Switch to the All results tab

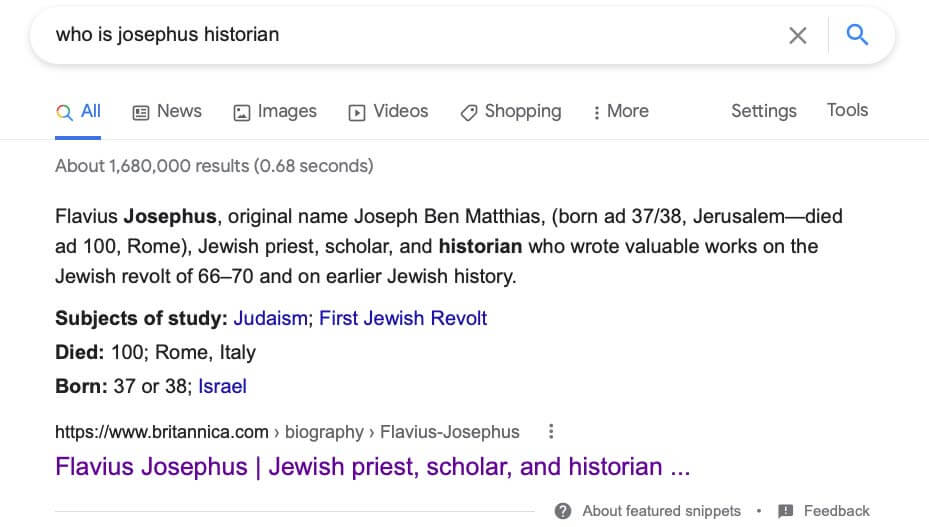pyautogui.click(x=78, y=111)
